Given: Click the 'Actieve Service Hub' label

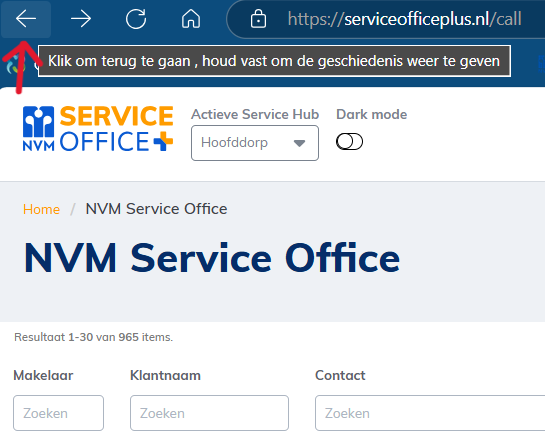Looking at the screenshot, I should pos(255,114).
